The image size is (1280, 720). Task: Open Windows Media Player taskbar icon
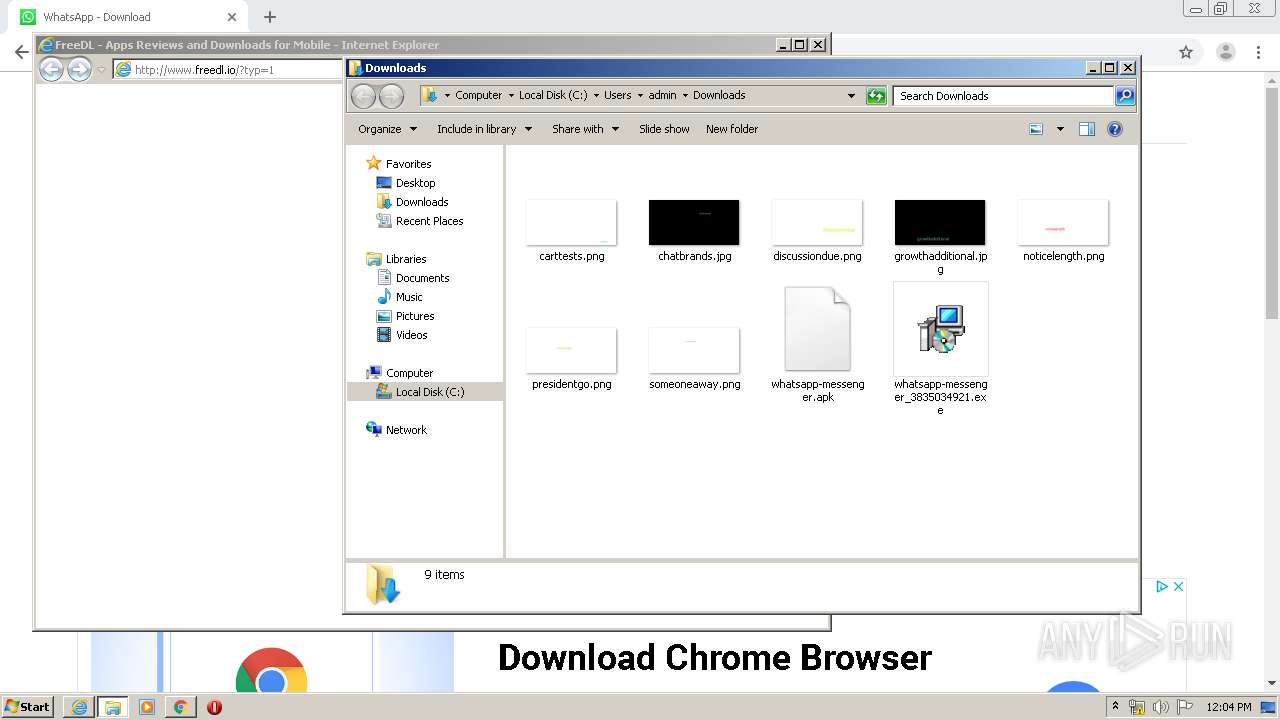pyautogui.click(x=147, y=707)
